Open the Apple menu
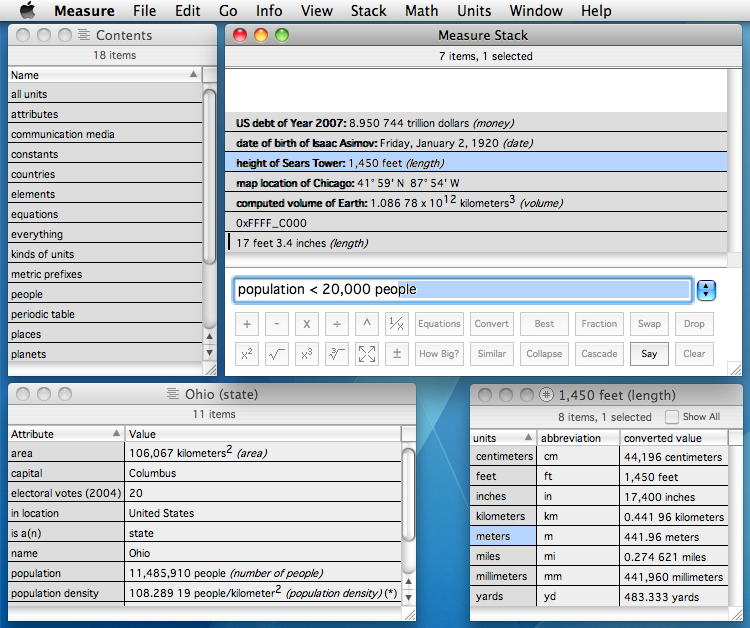The image size is (750, 628). (28, 10)
